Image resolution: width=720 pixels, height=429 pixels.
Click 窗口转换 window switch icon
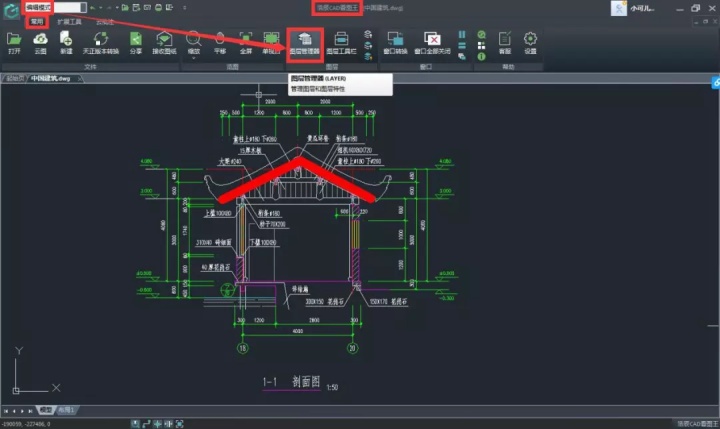(395, 44)
